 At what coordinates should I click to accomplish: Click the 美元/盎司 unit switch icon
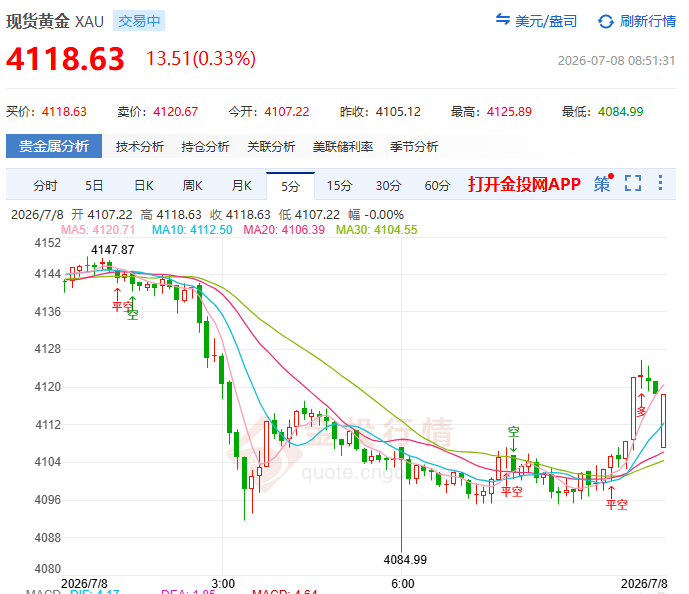tap(503, 19)
